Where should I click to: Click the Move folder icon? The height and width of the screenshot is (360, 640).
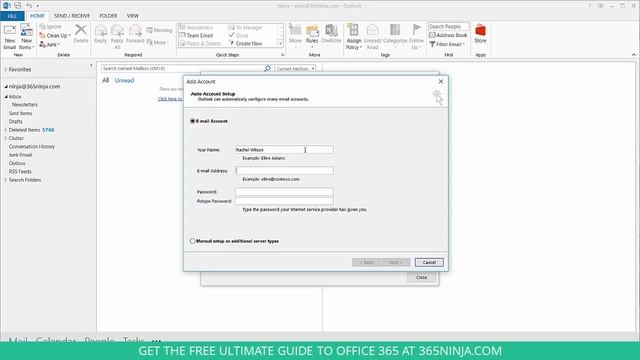click(x=295, y=30)
